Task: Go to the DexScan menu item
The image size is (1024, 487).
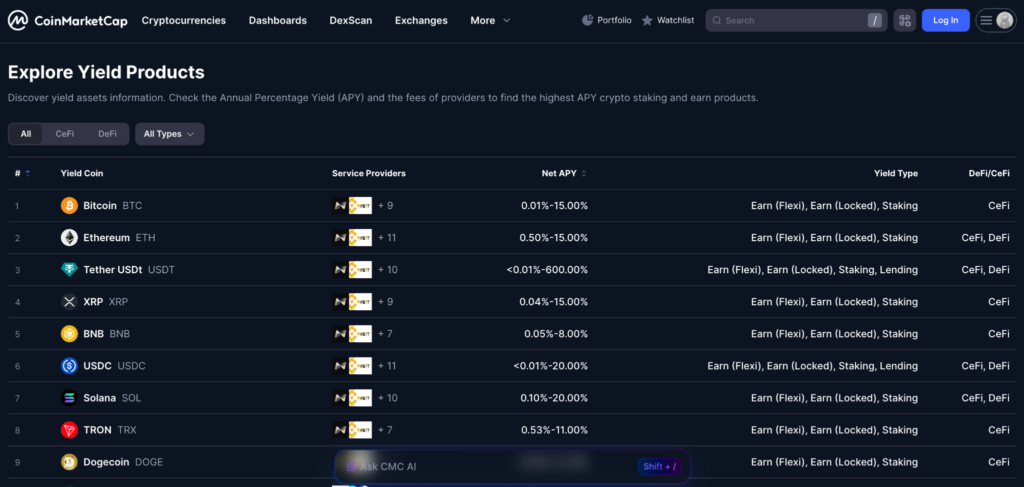Action: pos(350,20)
